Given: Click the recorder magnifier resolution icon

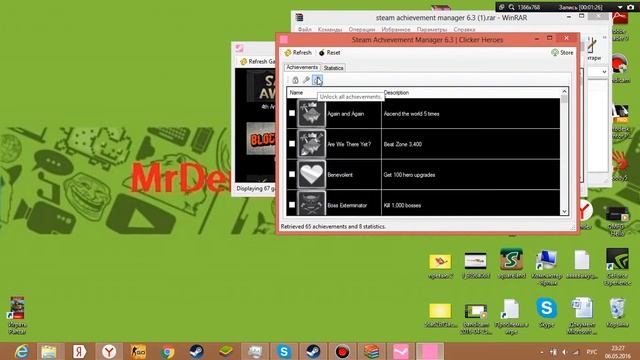Looking at the screenshot, I should pos(511,7).
